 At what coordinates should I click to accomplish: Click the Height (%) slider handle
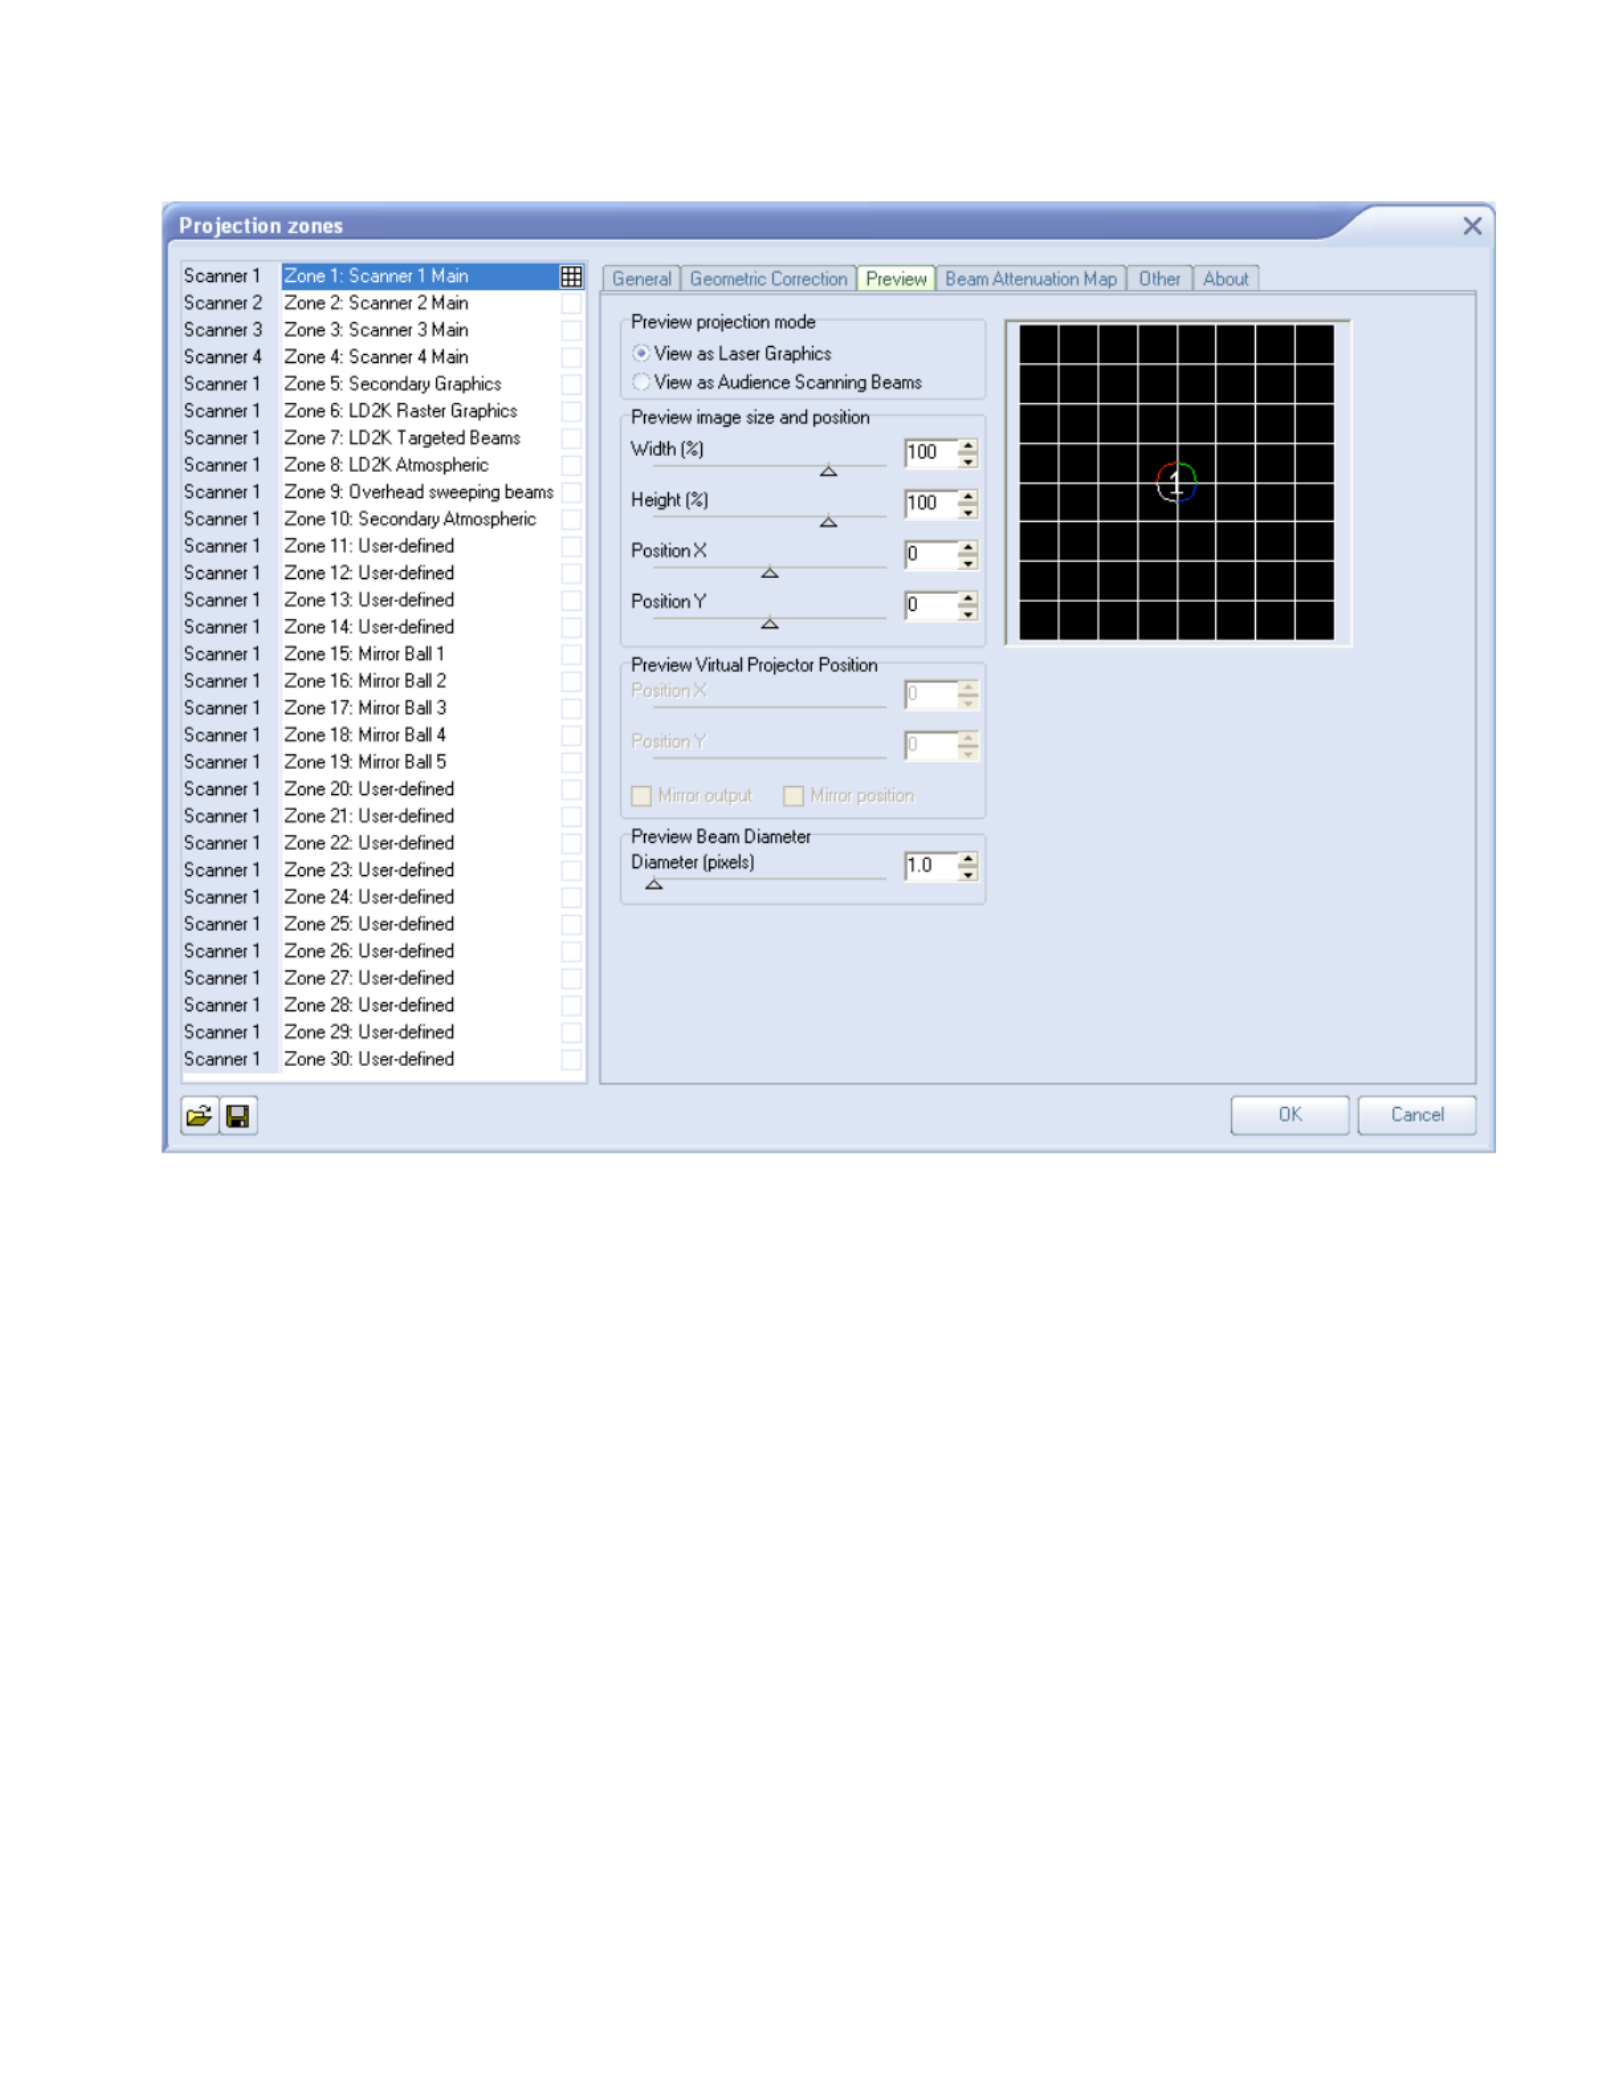(828, 522)
